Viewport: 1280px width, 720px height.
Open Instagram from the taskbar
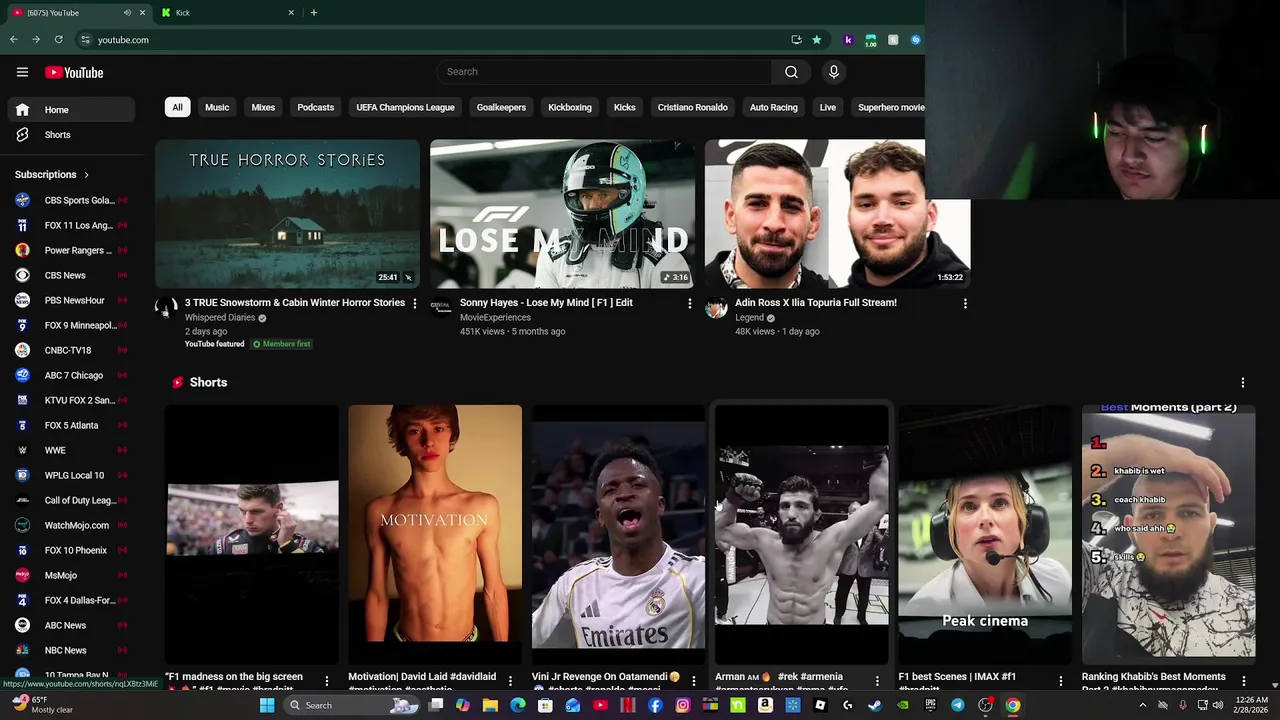pos(682,705)
